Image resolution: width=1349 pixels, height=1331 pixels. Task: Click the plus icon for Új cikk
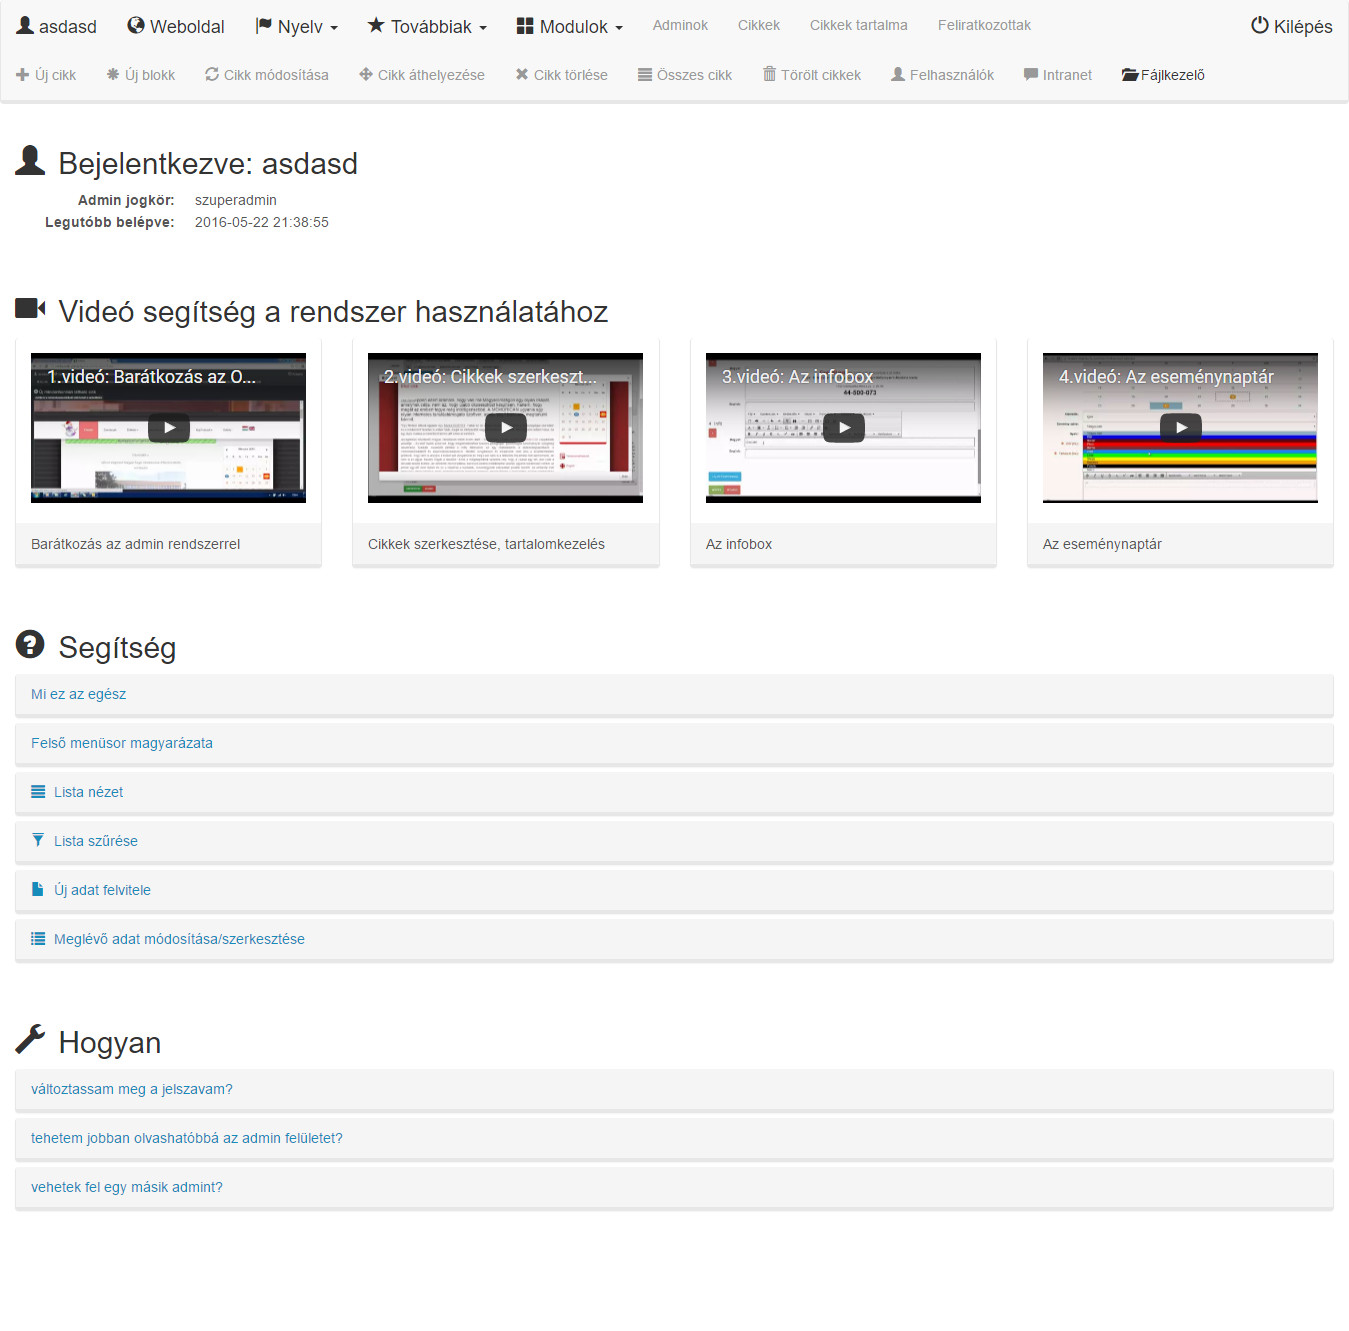[22, 75]
